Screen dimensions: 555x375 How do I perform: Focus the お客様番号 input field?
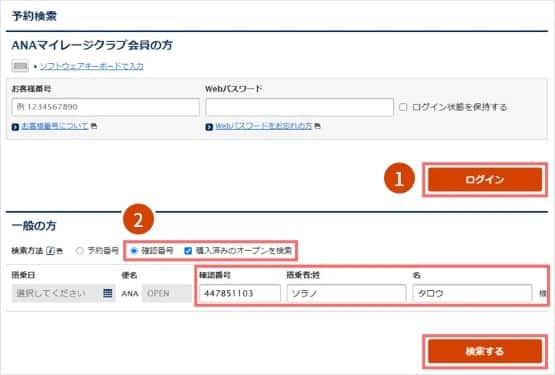[x=105, y=107]
